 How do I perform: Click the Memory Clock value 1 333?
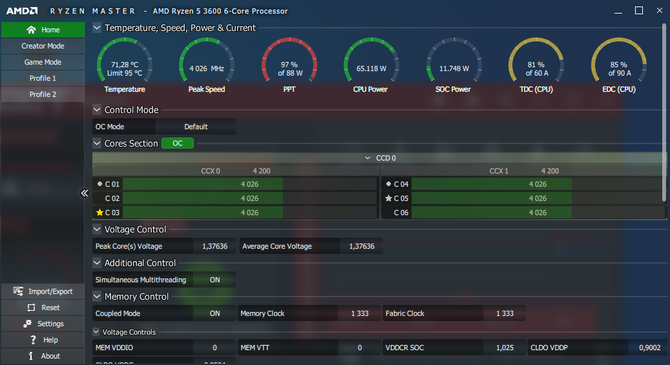(x=359, y=313)
